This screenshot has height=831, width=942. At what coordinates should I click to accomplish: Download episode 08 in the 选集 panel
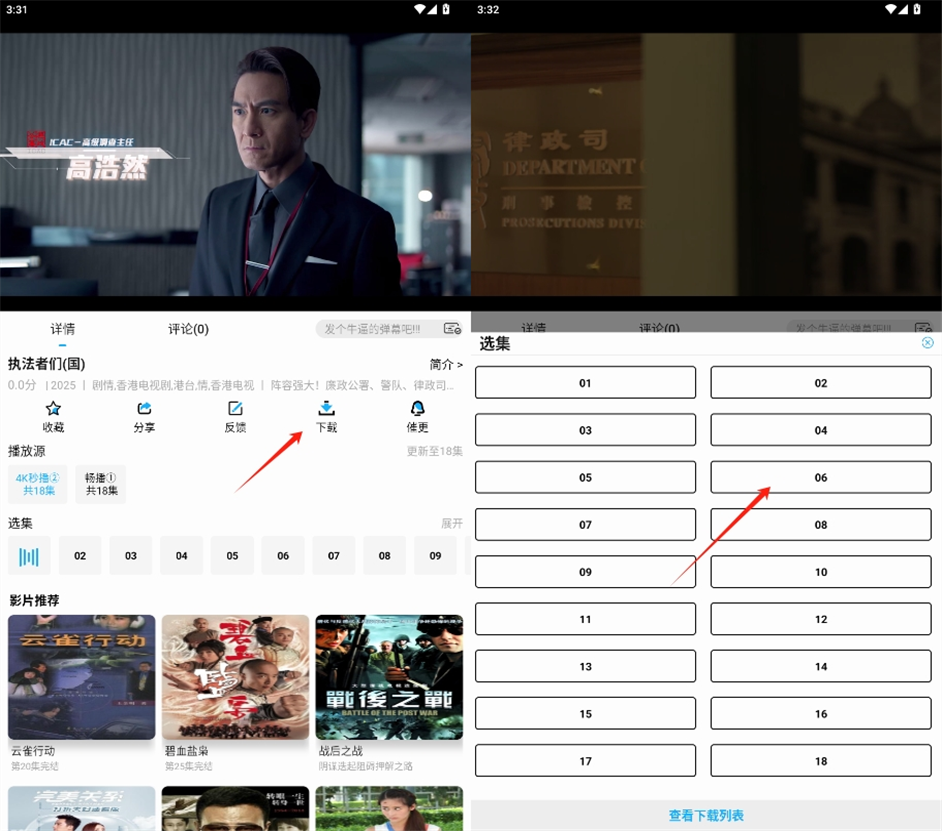point(821,525)
